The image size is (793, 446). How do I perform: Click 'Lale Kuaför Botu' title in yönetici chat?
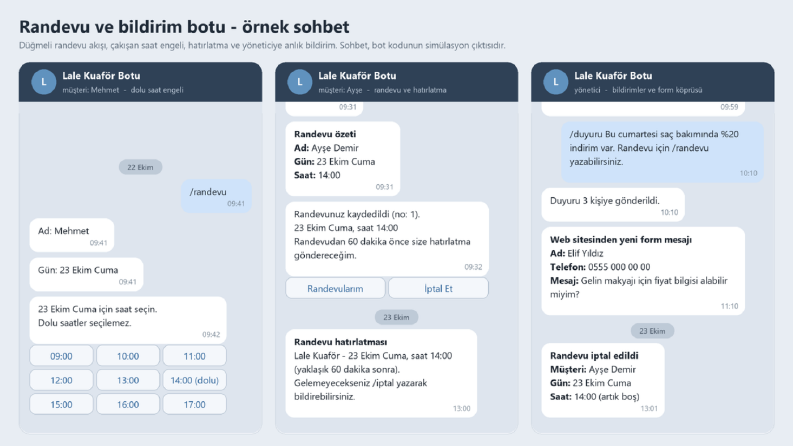pos(613,76)
